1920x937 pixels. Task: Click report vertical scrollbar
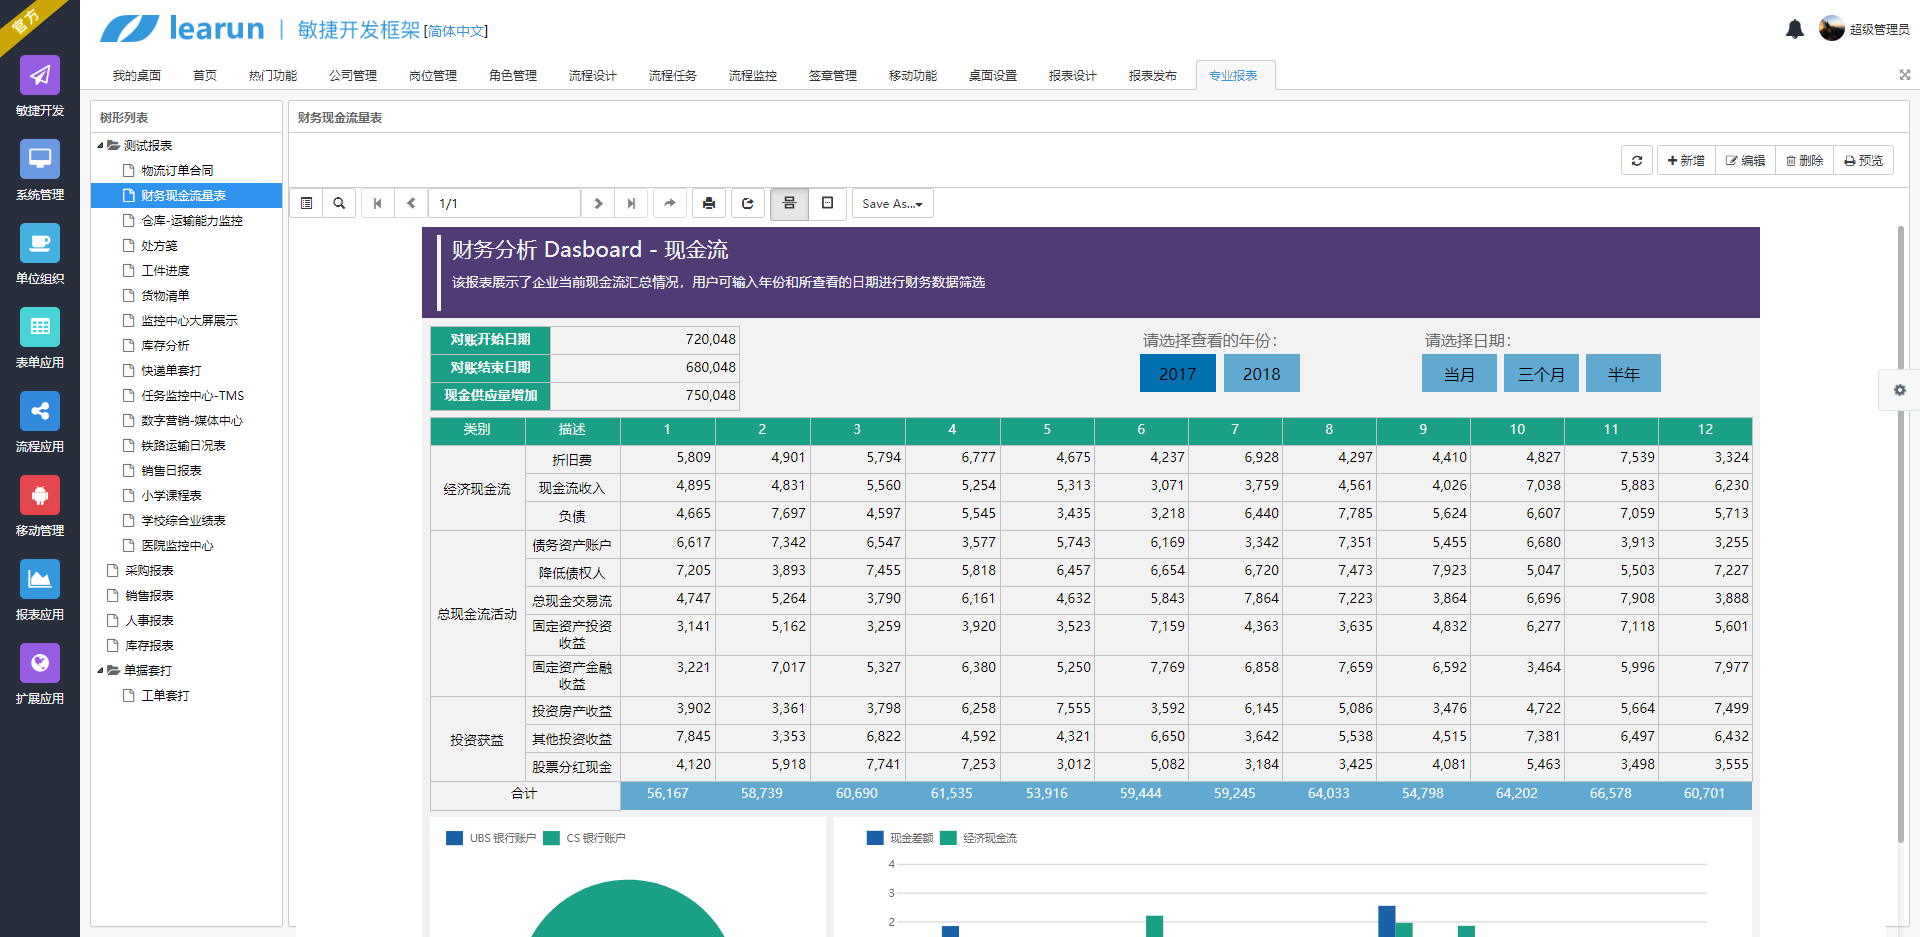pyautogui.click(x=1901, y=534)
